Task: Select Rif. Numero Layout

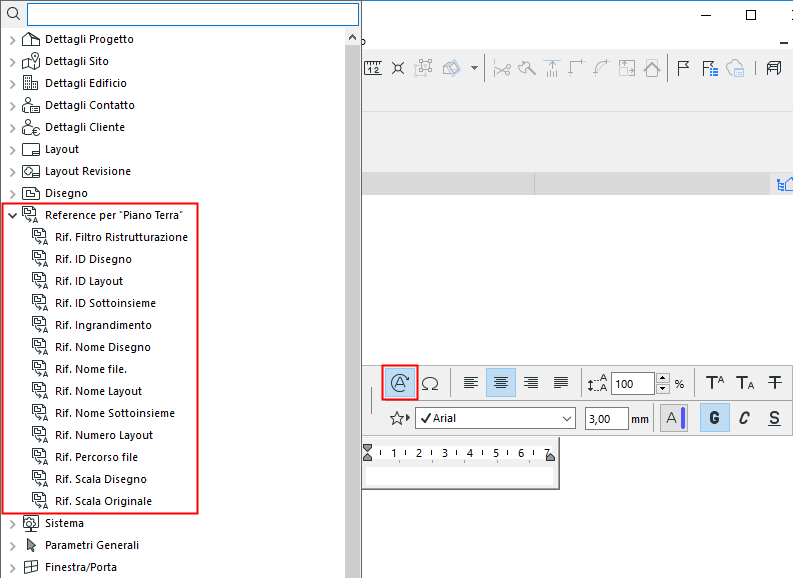Action: click(x=104, y=435)
